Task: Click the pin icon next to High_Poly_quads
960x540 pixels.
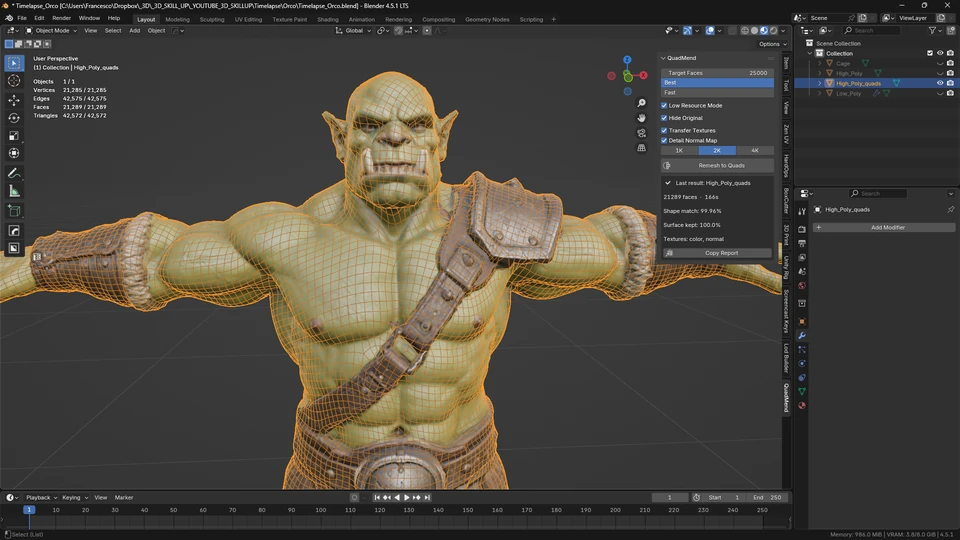Action: (950, 209)
